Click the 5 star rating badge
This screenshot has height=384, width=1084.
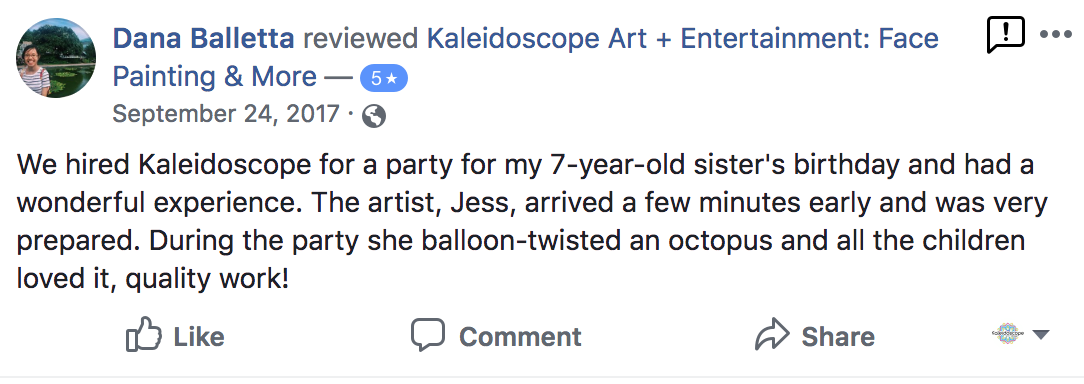(384, 79)
